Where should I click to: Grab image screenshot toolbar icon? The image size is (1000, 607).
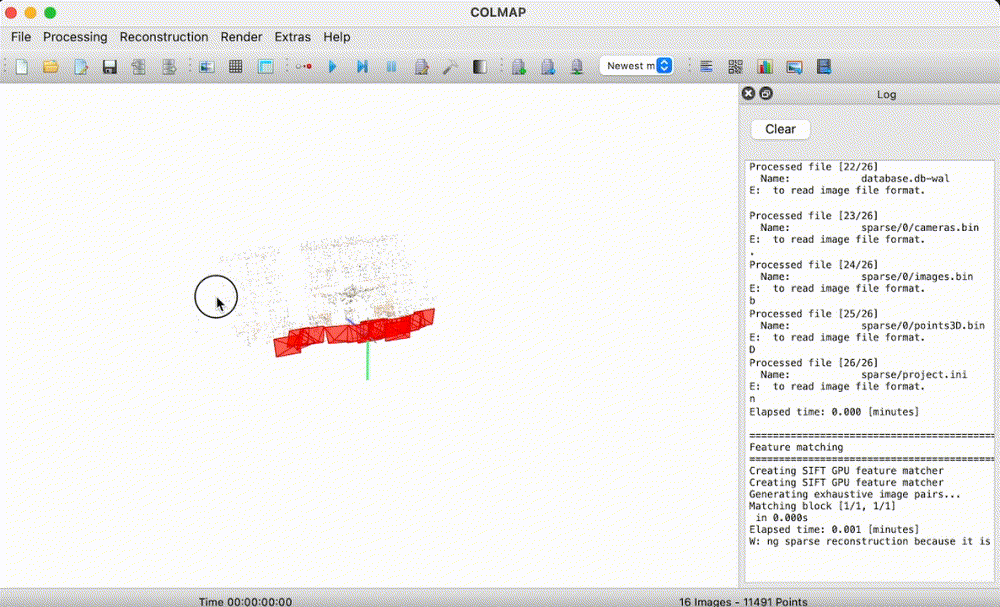coord(794,66)
